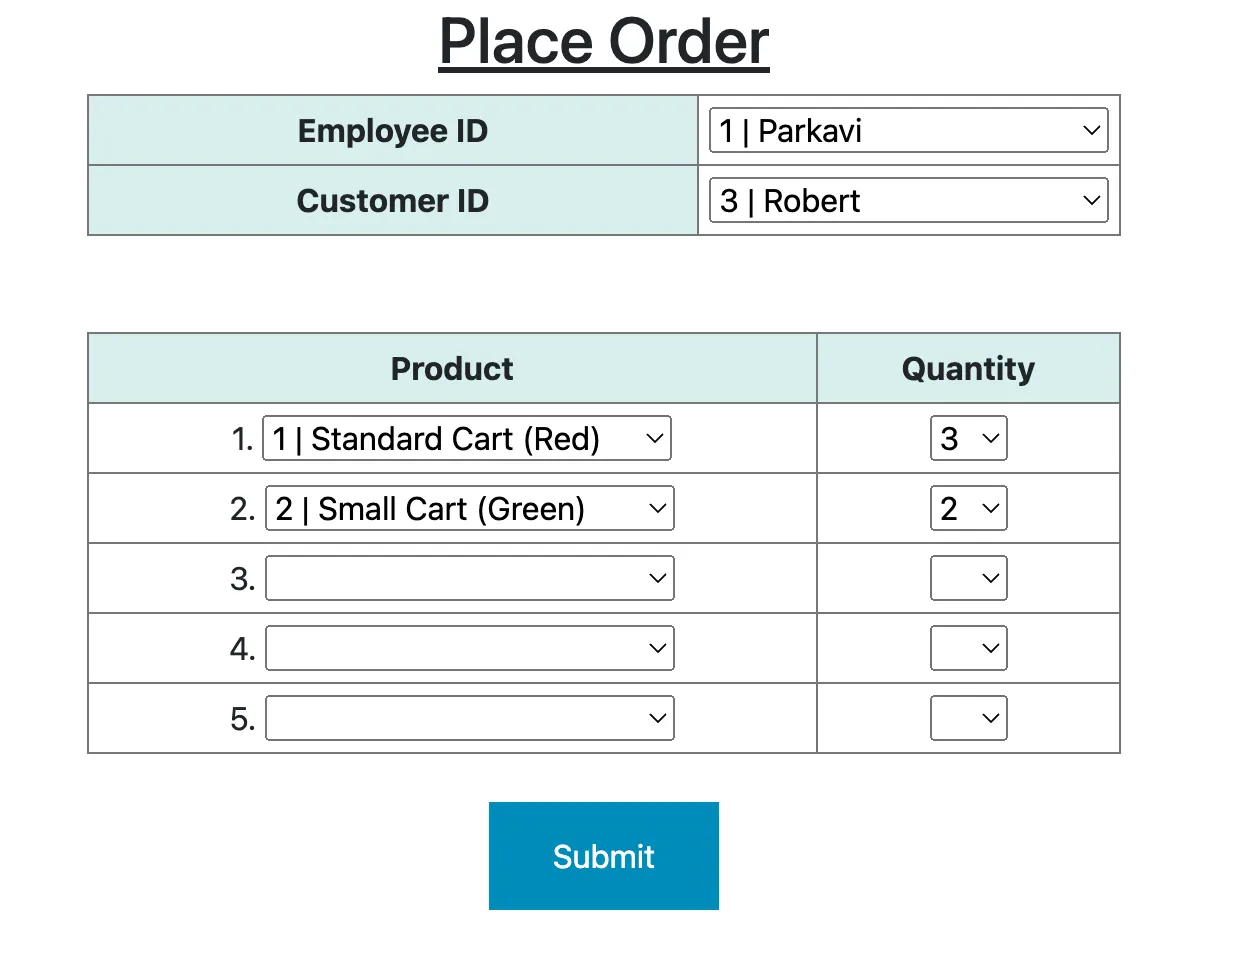Screen dimensions: 1254x958
Task: Open the quantity dropdown in row 4
Action: click(968, 648)
